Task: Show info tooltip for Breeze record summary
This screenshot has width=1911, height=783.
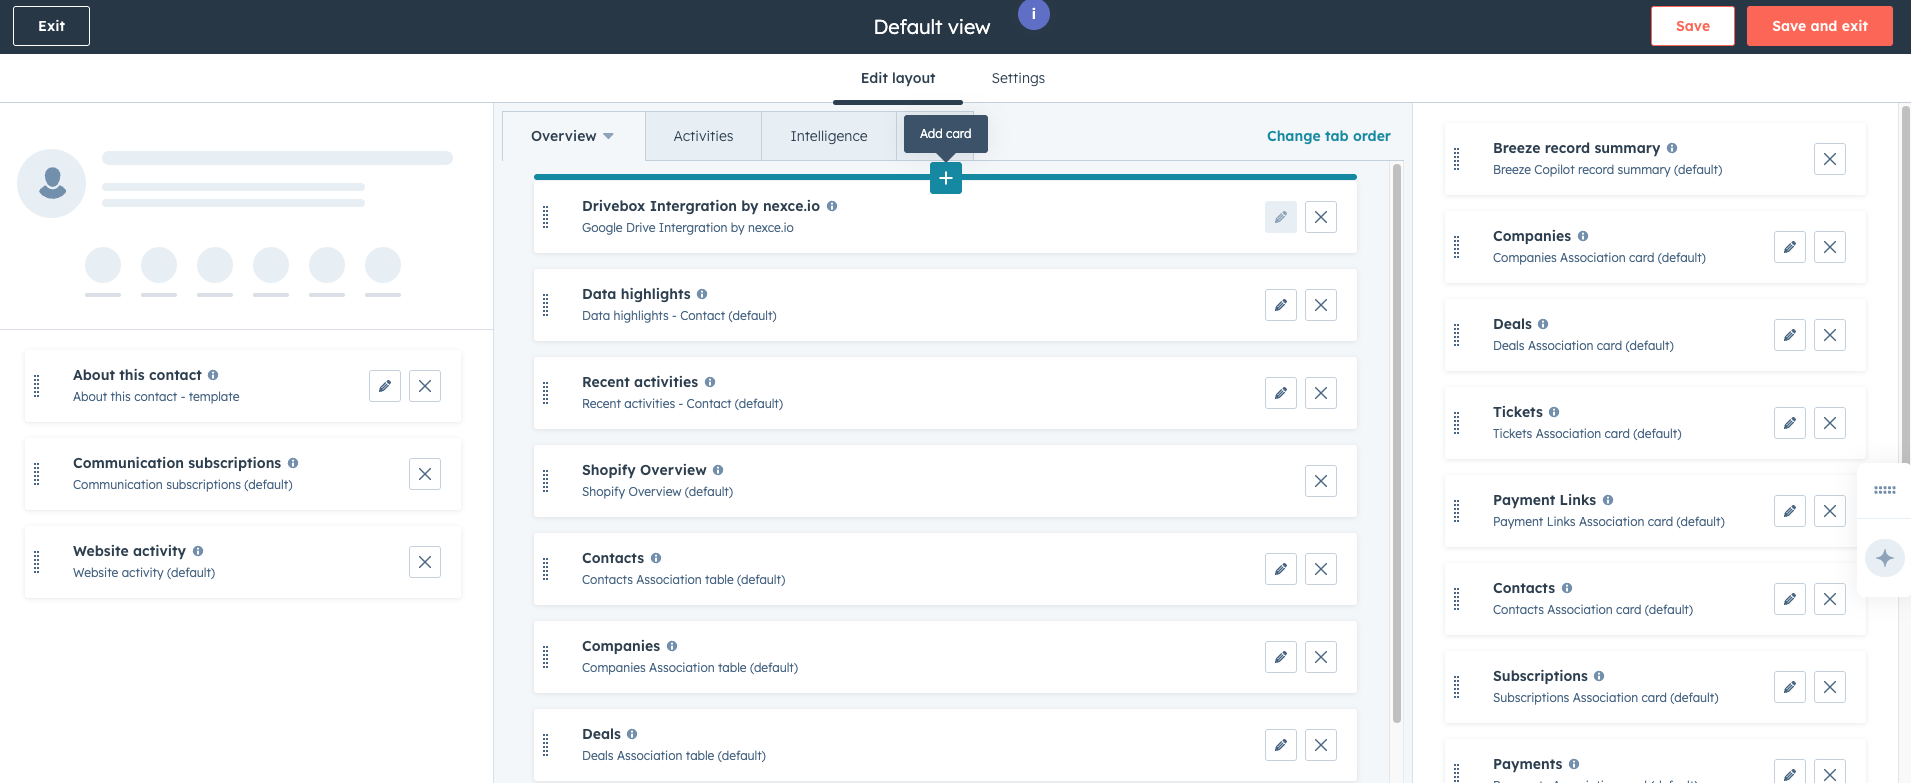Action: coord(1672,148)
